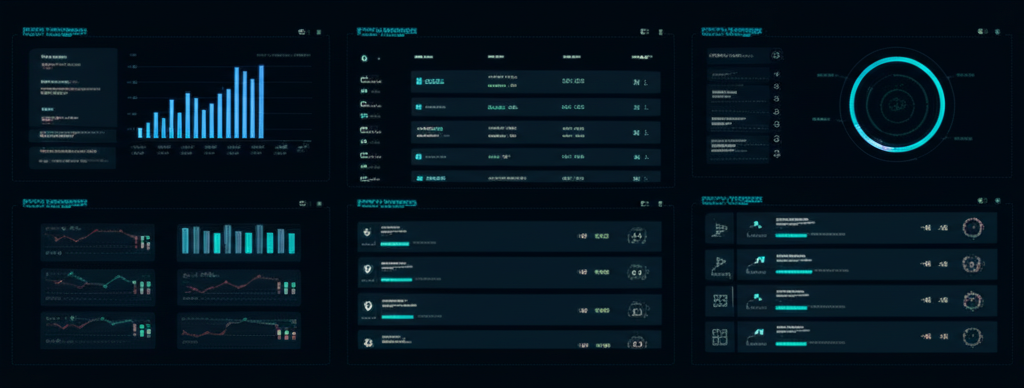
Task: Select the teal square icon in the second table row
Action: (x=419, y=106)
